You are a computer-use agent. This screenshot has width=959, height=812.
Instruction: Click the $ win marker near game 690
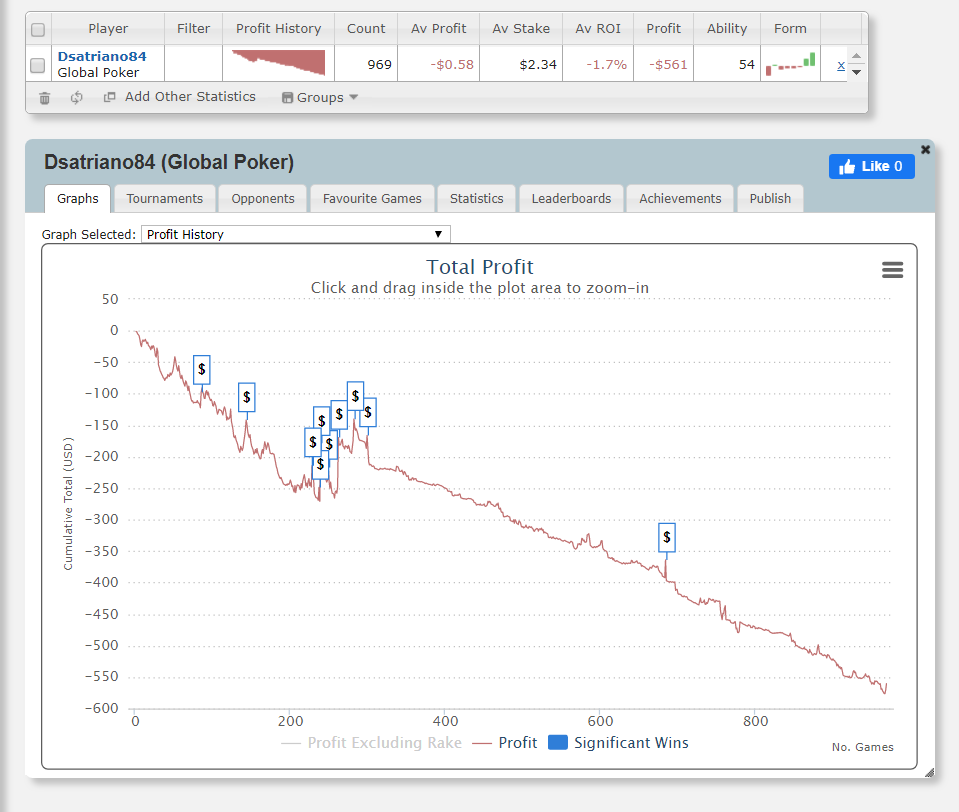(667, 537)
